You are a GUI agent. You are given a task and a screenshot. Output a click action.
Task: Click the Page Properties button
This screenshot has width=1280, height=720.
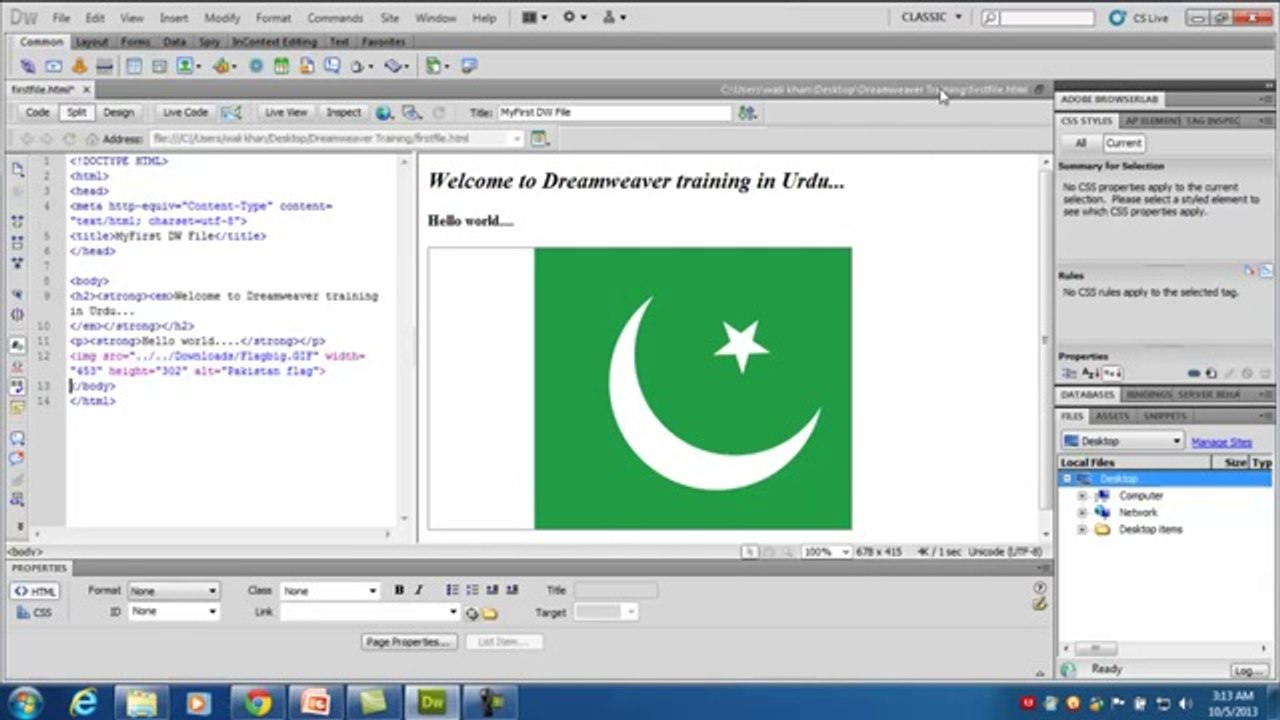[409, 642]
